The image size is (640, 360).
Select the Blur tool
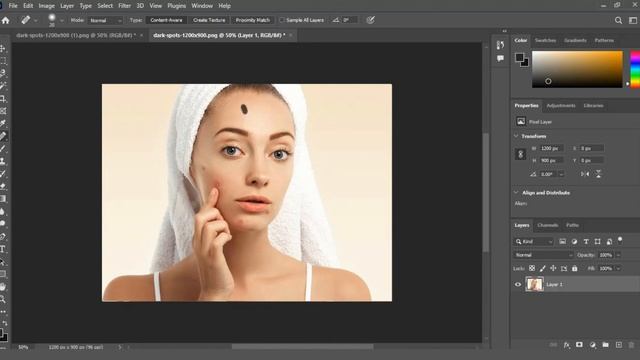pos(3,211)
